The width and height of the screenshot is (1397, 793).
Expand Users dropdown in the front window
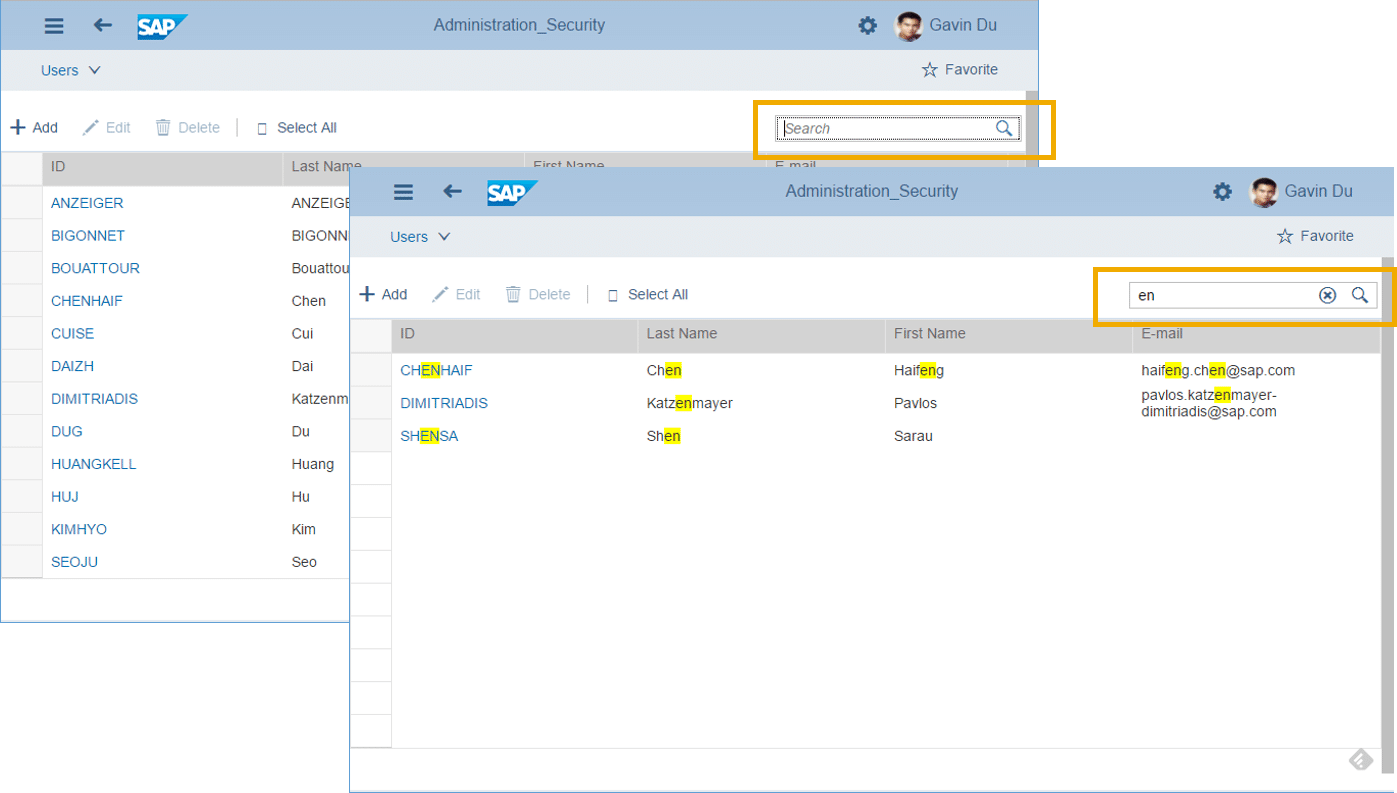[x=420, y=237]
